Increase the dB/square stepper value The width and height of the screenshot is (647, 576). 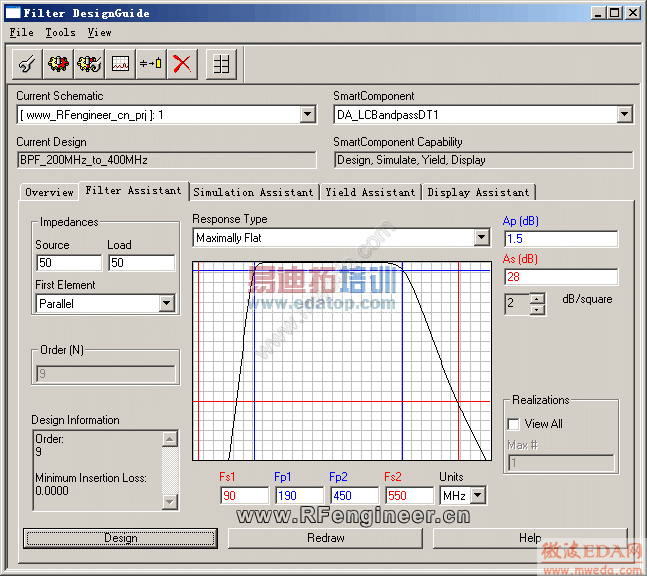click(536, 299)
